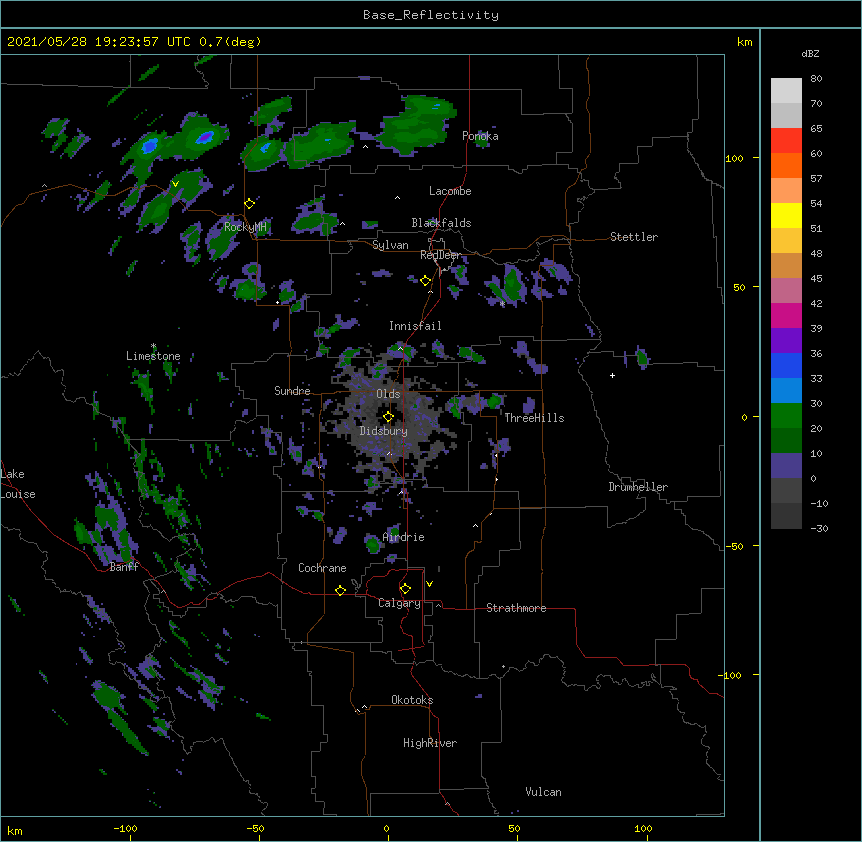This screenshot has height=842, width=862.
Task: Click the Stettler city label
Action: pyautogui.click(x=634, y=237)
